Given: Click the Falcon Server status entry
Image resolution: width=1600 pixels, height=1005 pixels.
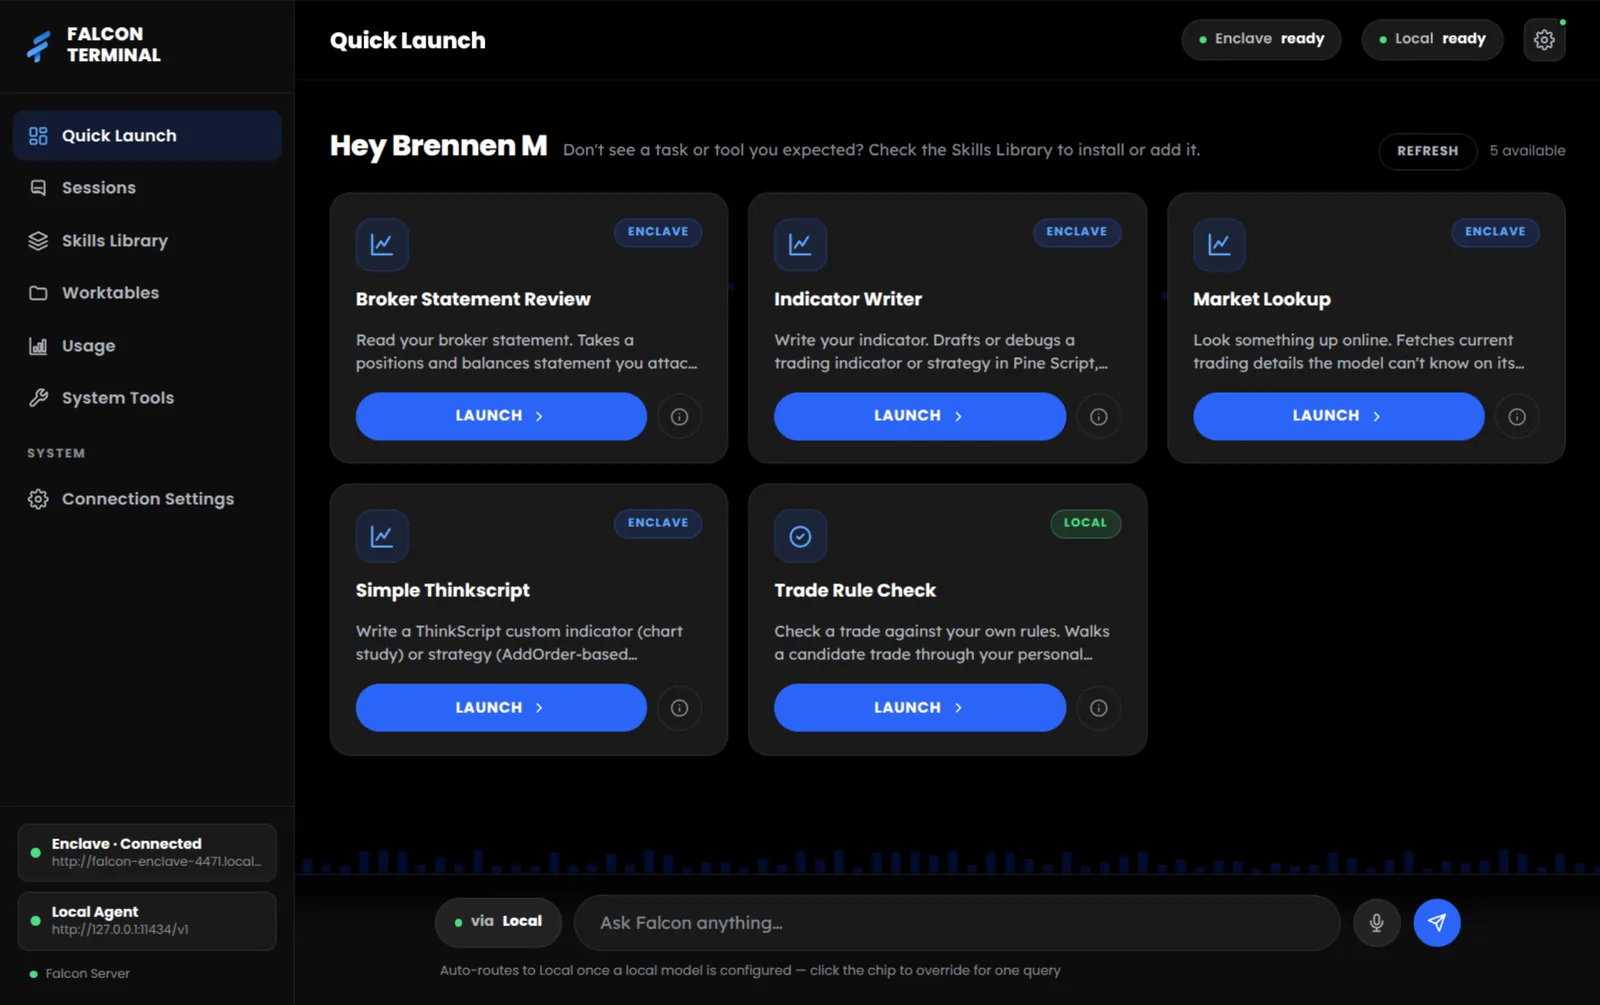Looking at the screenshot, I should click(80, 974).
